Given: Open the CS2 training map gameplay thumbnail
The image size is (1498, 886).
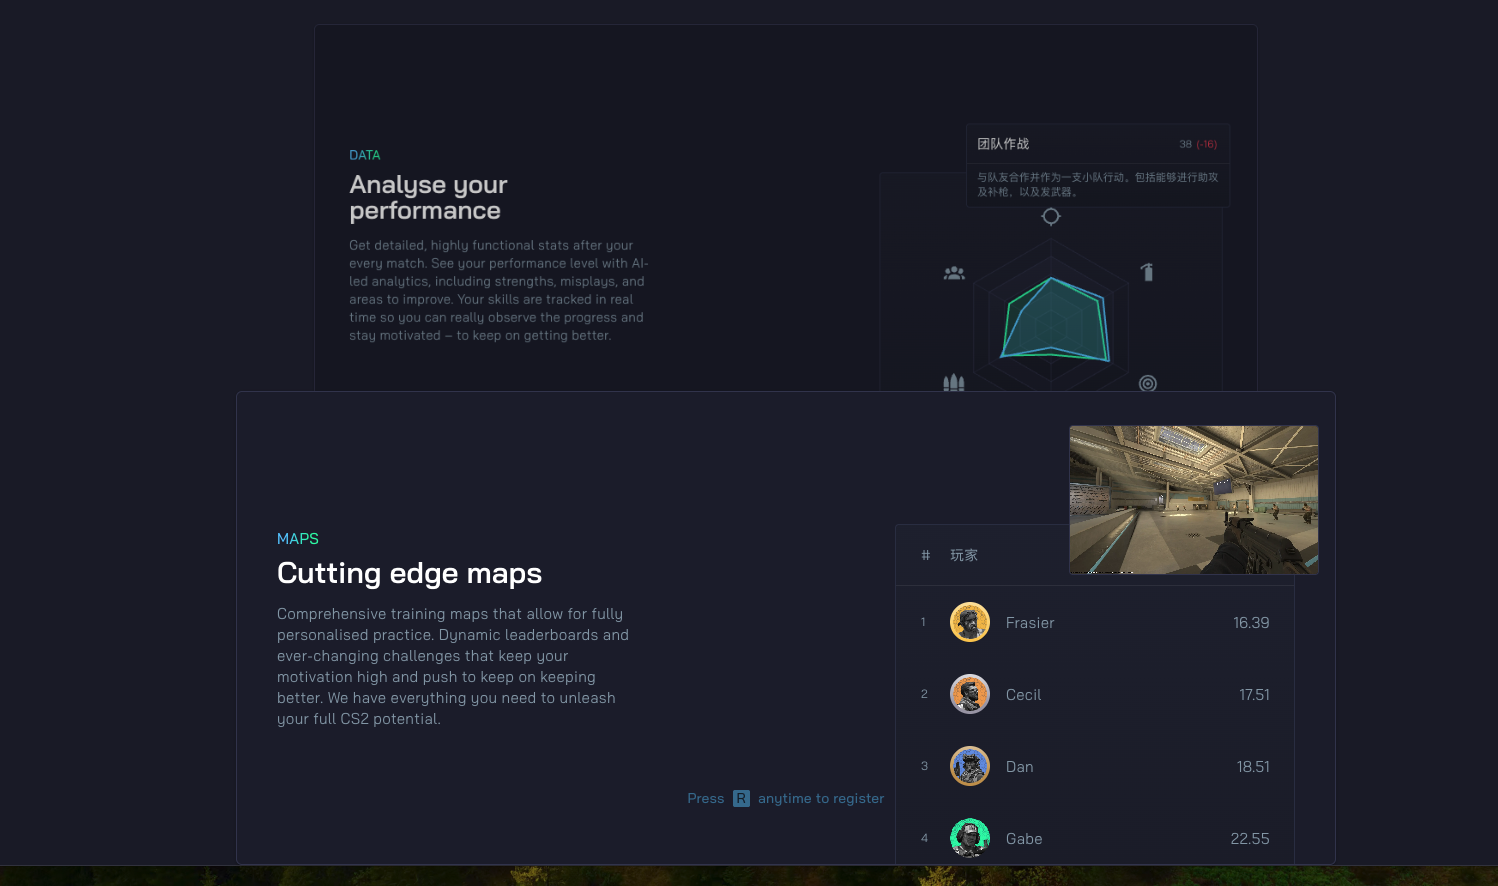Looking at the screenshot, I should coord(1194,500).
